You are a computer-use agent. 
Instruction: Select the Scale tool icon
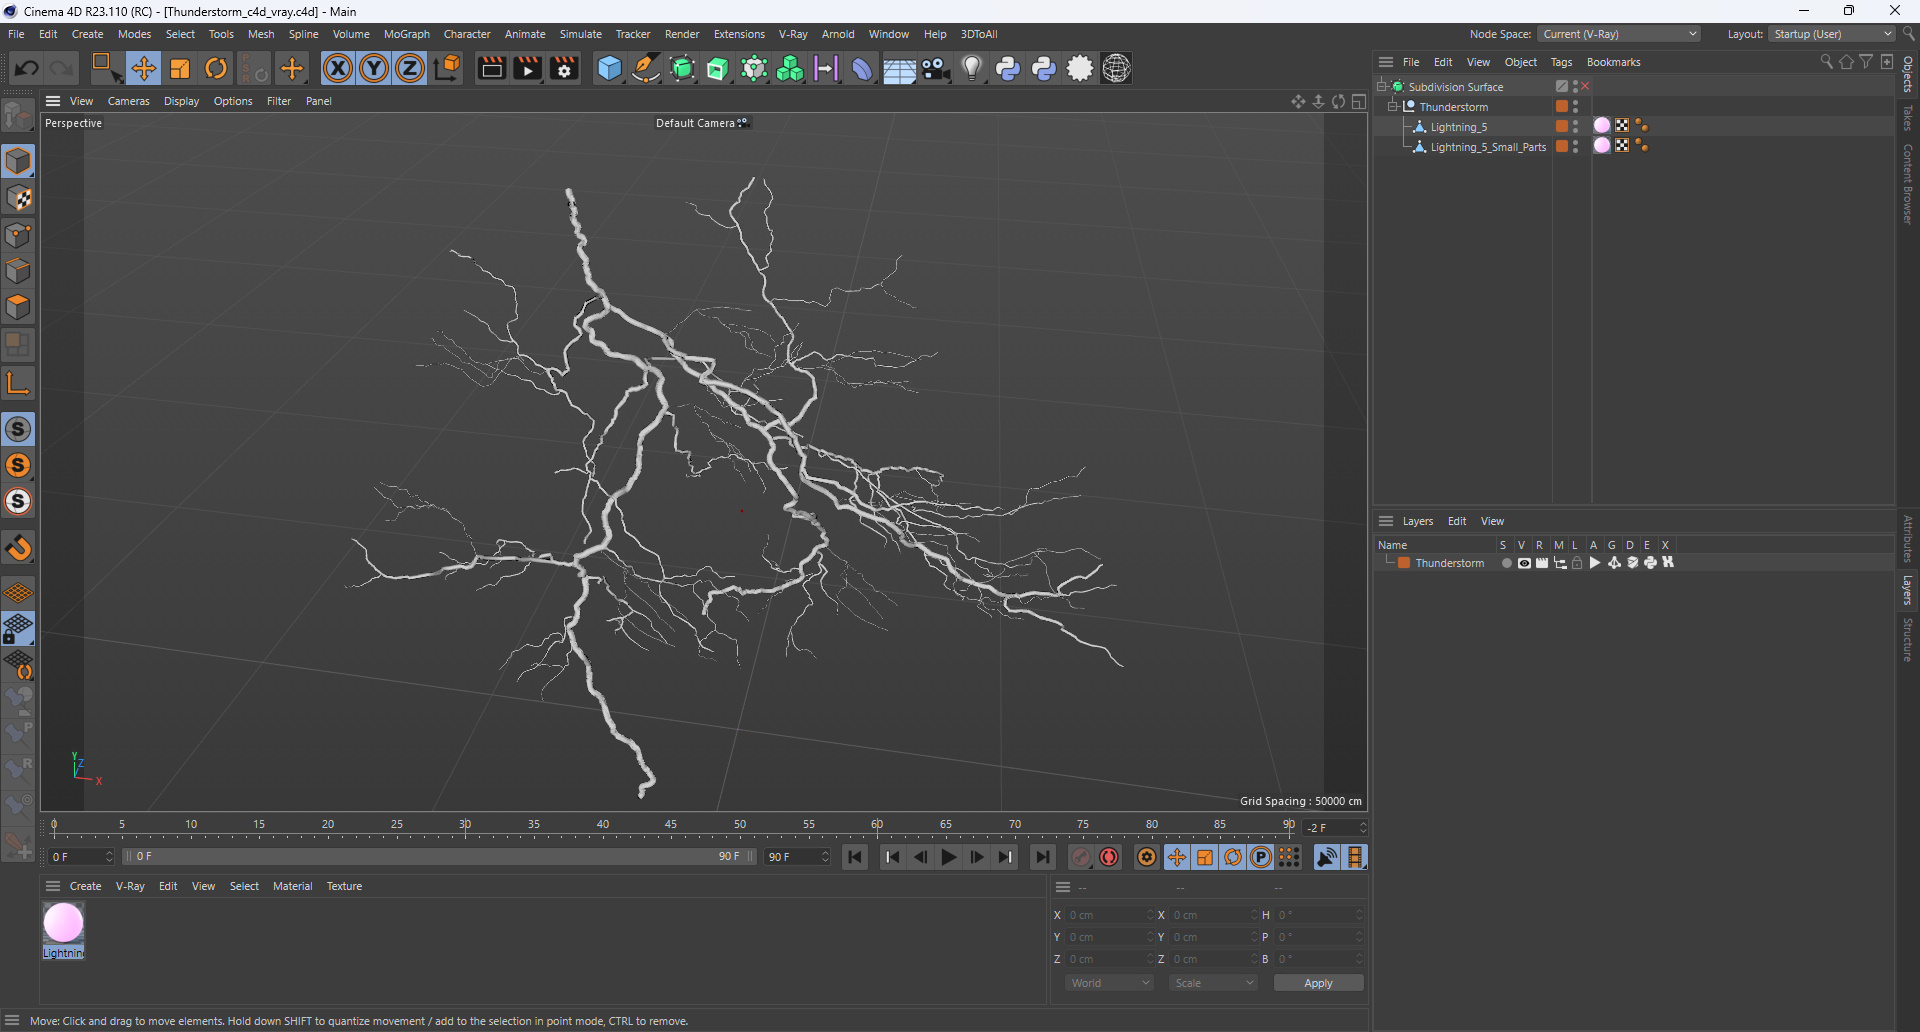pyautogui.click(x=180, y=68)
